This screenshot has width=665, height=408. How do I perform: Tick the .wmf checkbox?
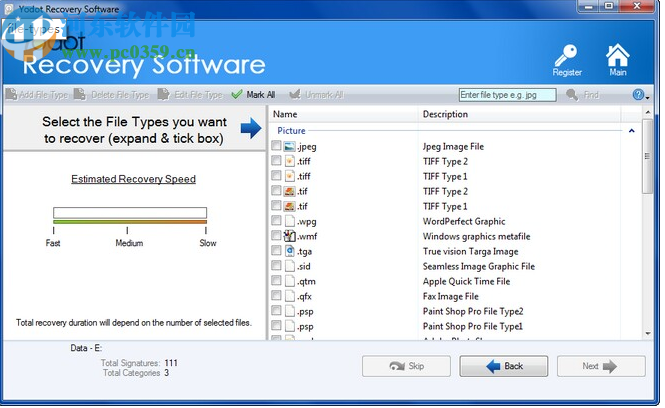[x=276, y=235]
